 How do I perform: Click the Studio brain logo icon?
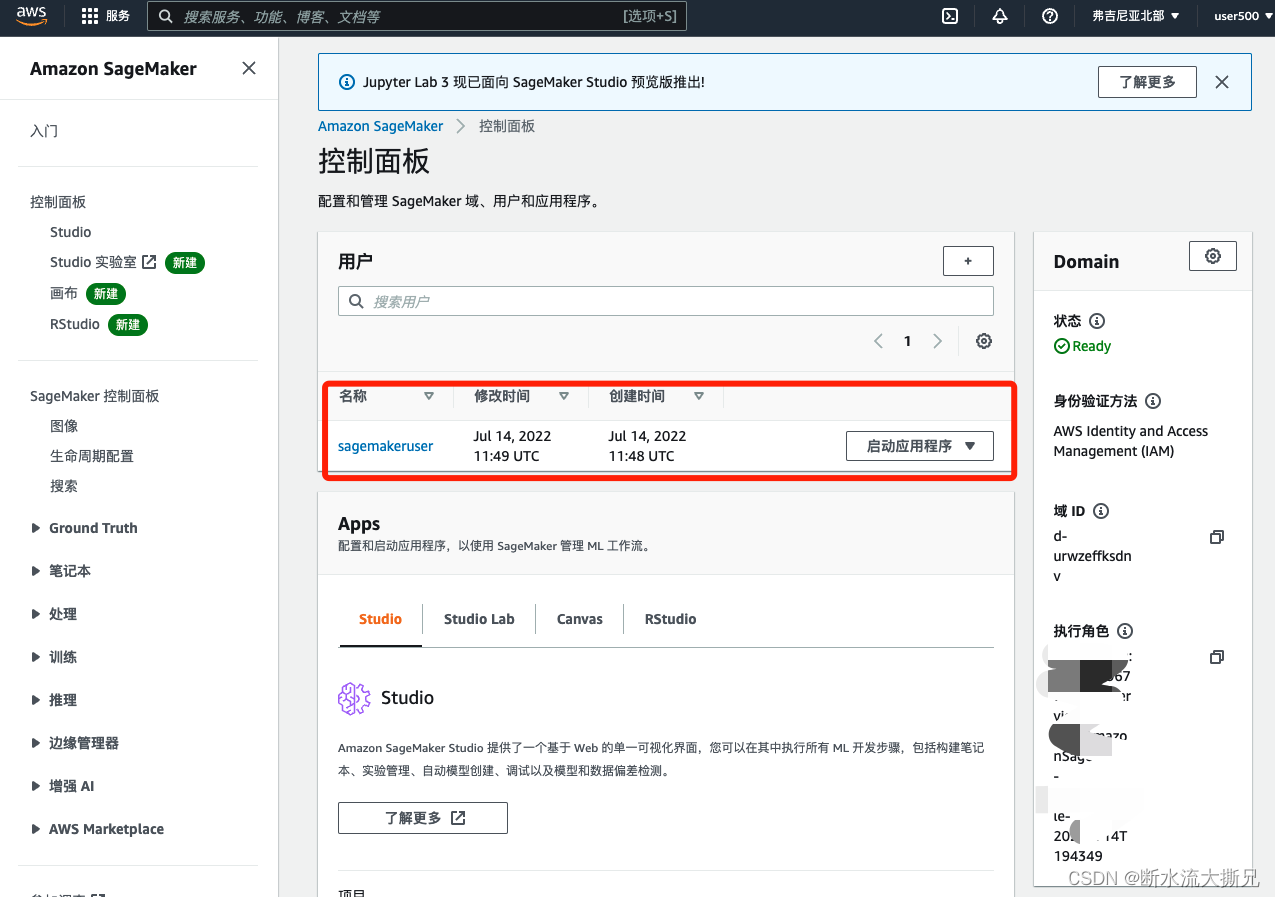[x=354, y=698]
